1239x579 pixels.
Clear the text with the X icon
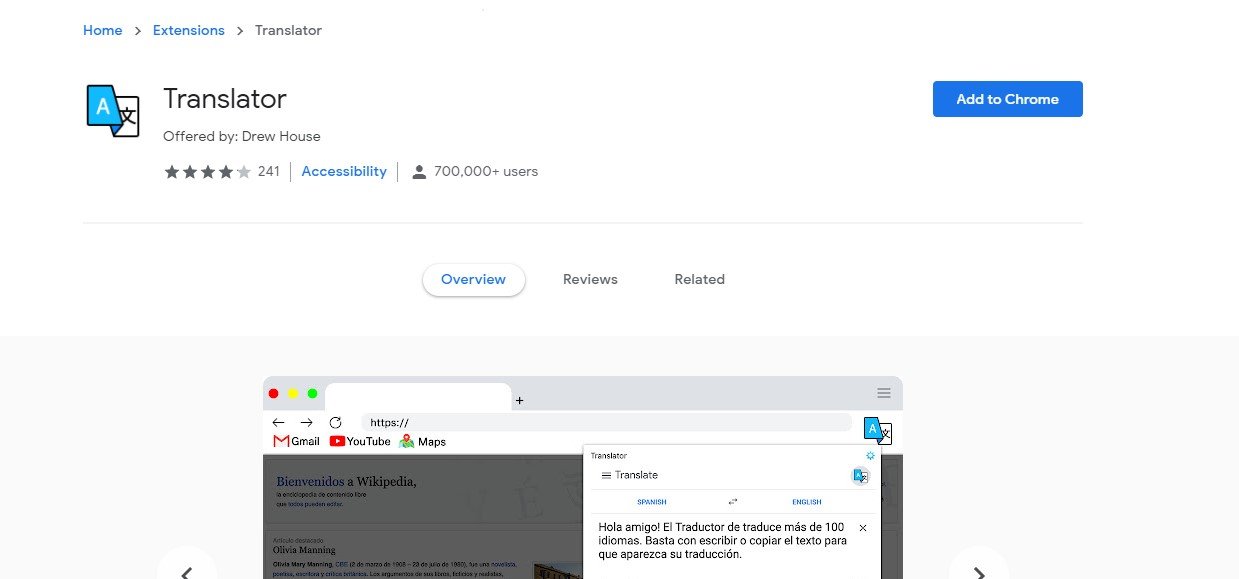point(863,527)
